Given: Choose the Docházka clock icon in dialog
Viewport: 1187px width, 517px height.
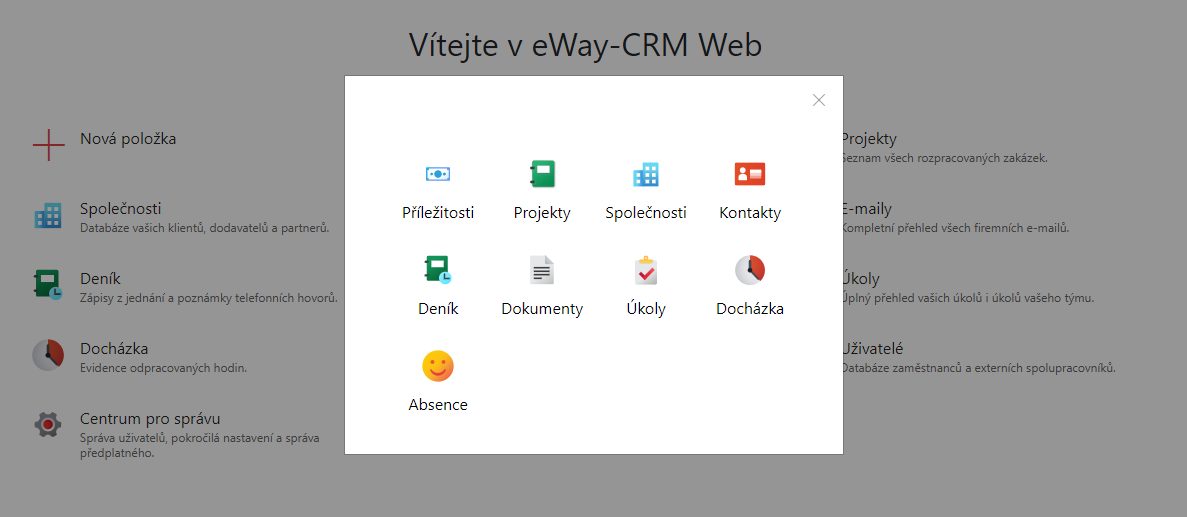Looking at the screenshot, I should 749,270.
